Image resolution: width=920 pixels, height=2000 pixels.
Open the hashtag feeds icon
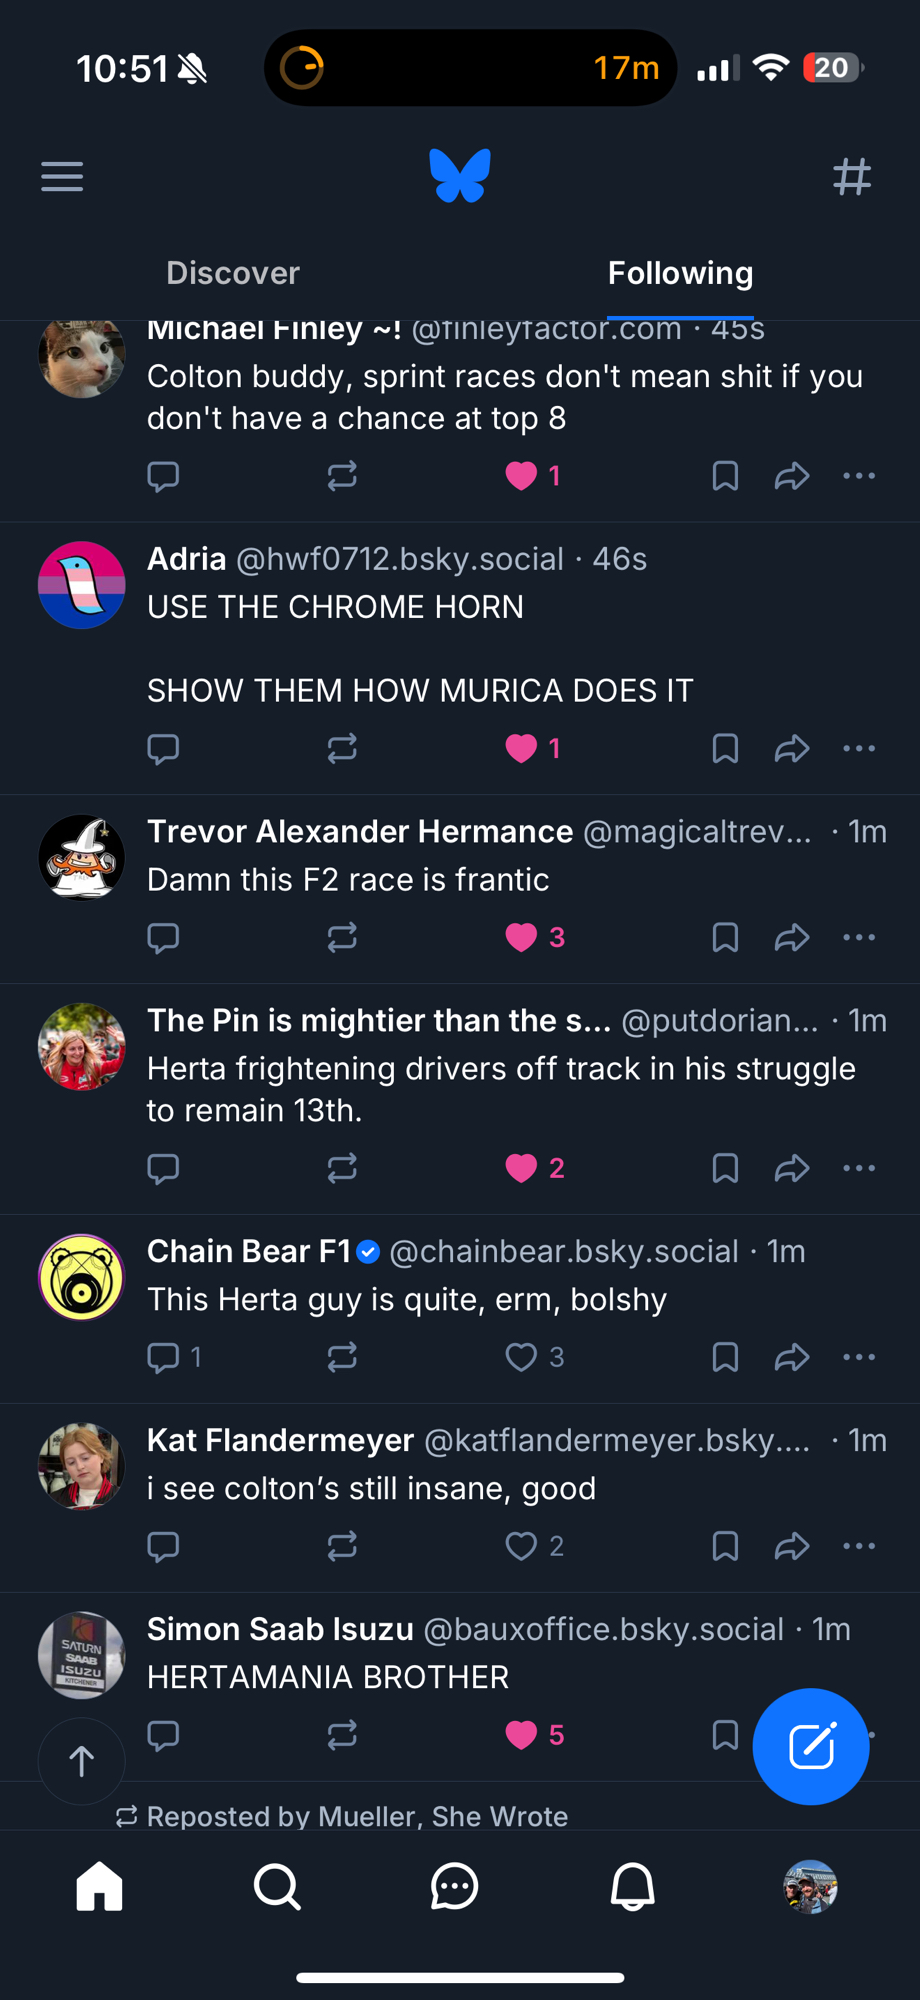pos(852,177)
